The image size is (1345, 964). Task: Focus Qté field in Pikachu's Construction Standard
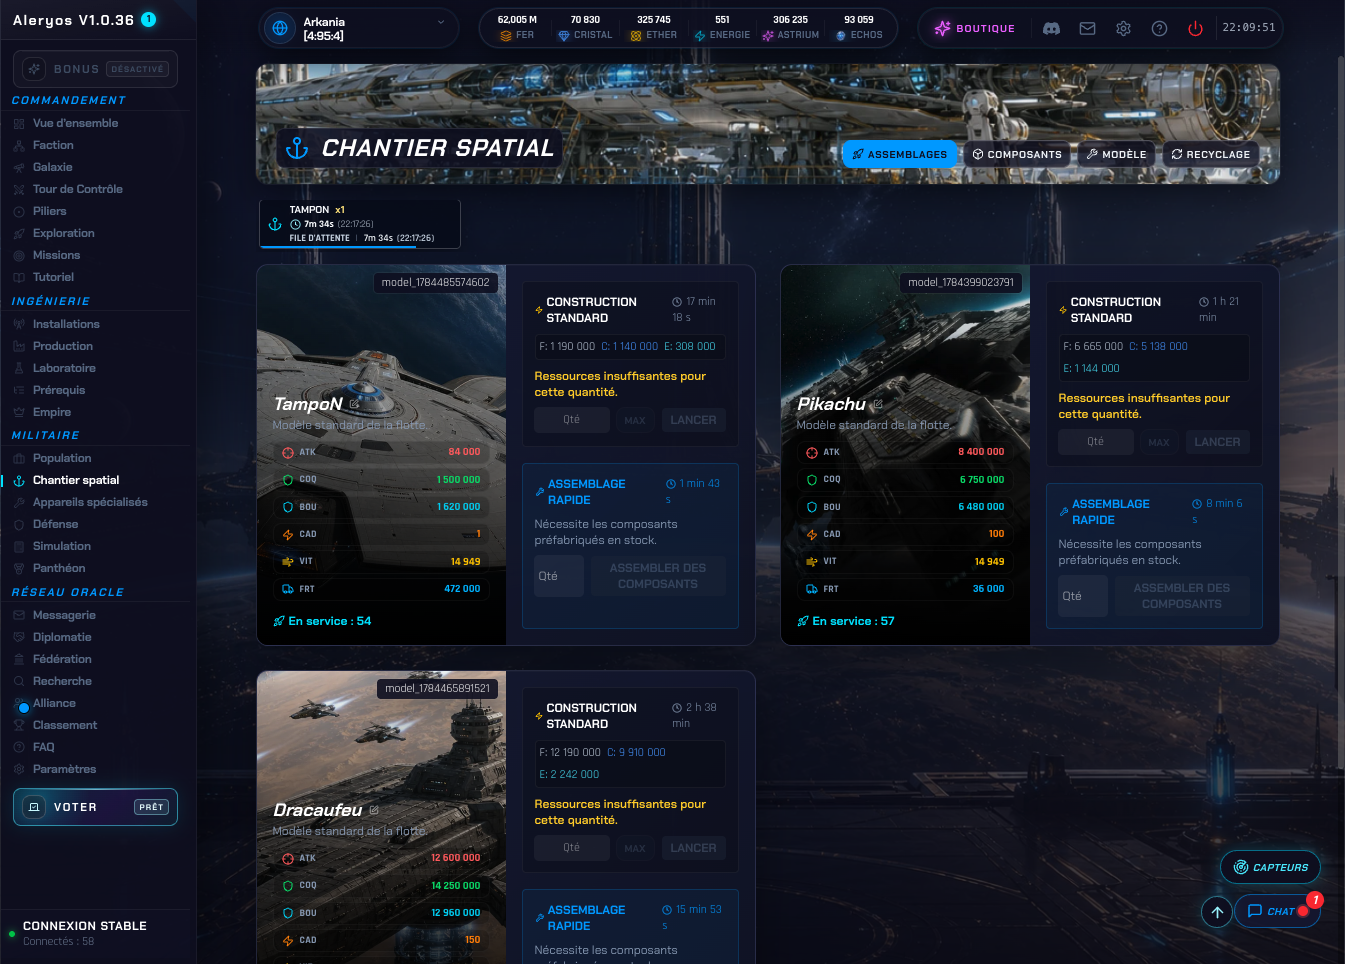[1096, 442]
